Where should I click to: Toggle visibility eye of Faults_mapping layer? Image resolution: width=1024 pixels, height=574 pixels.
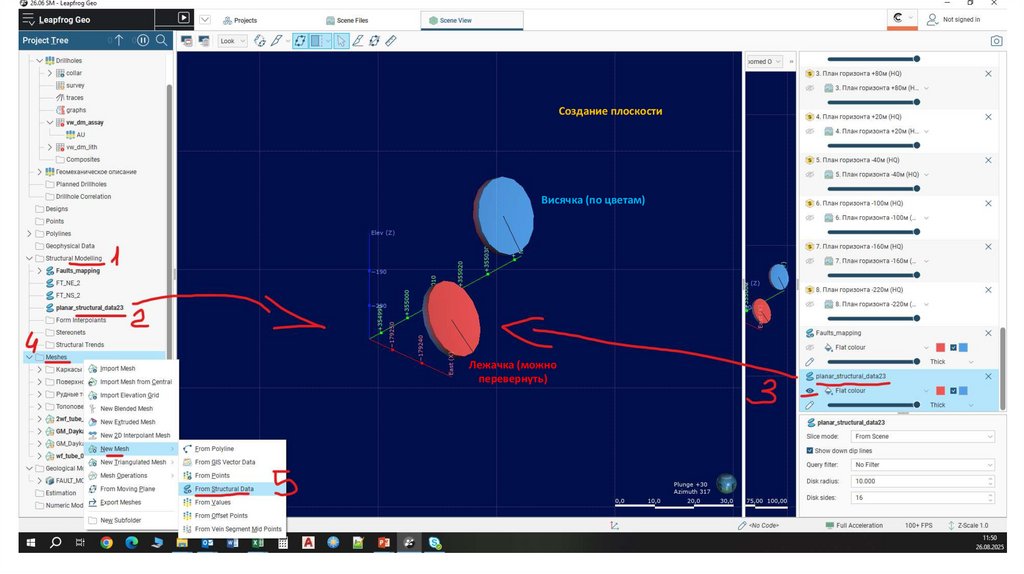point(810,347)
